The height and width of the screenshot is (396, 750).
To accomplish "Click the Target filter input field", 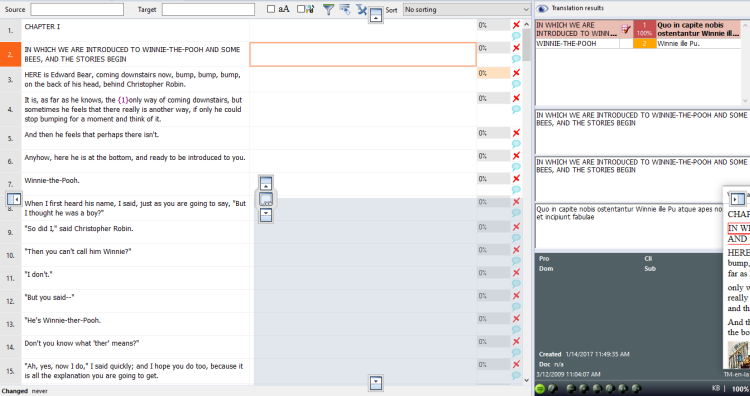I will pos(208,10).
